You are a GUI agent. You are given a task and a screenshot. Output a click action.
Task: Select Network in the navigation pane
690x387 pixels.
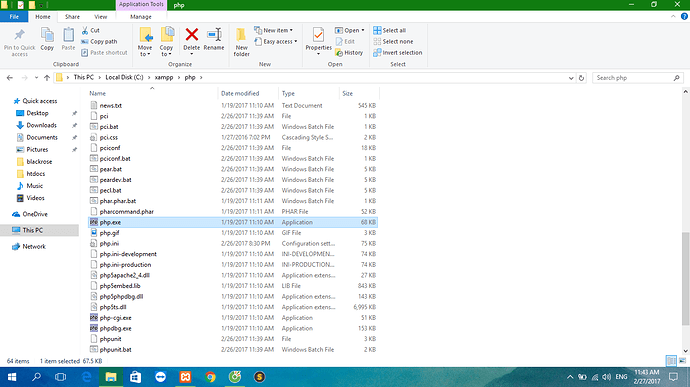point(34,247)
